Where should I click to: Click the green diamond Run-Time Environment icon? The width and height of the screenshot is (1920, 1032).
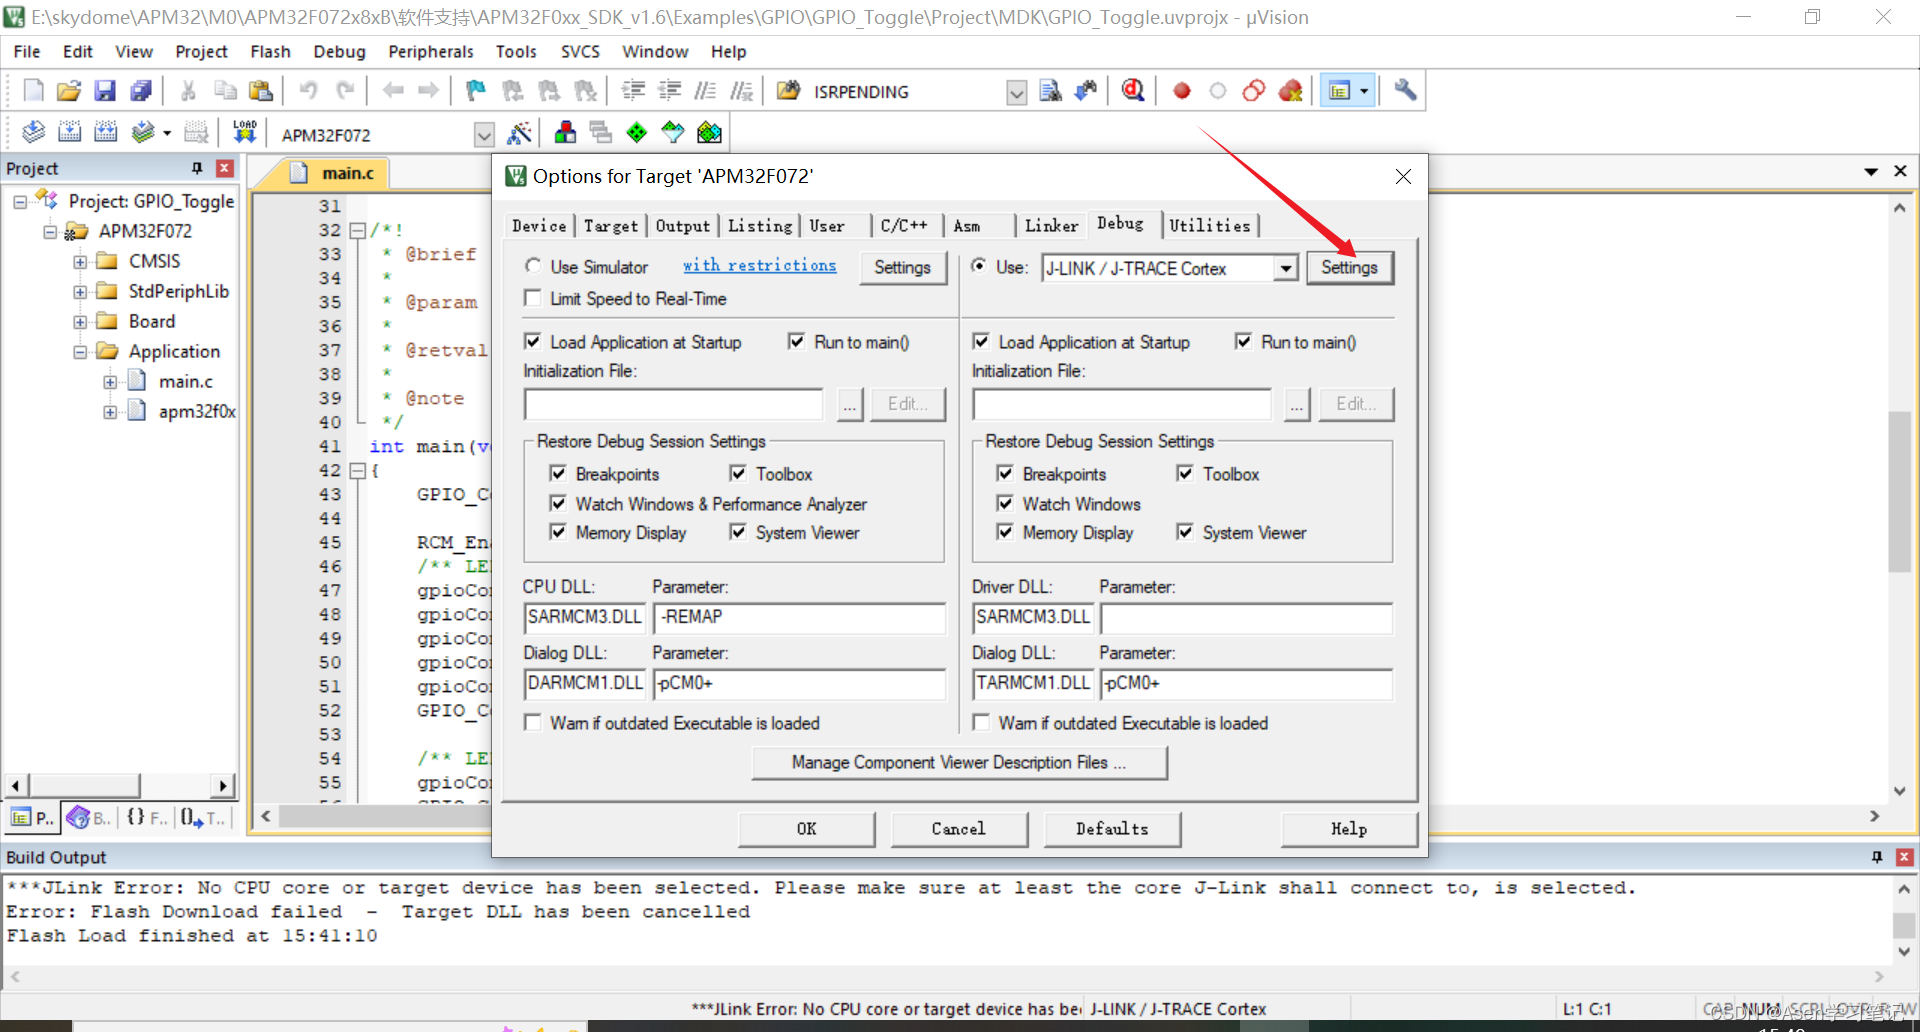637,132
